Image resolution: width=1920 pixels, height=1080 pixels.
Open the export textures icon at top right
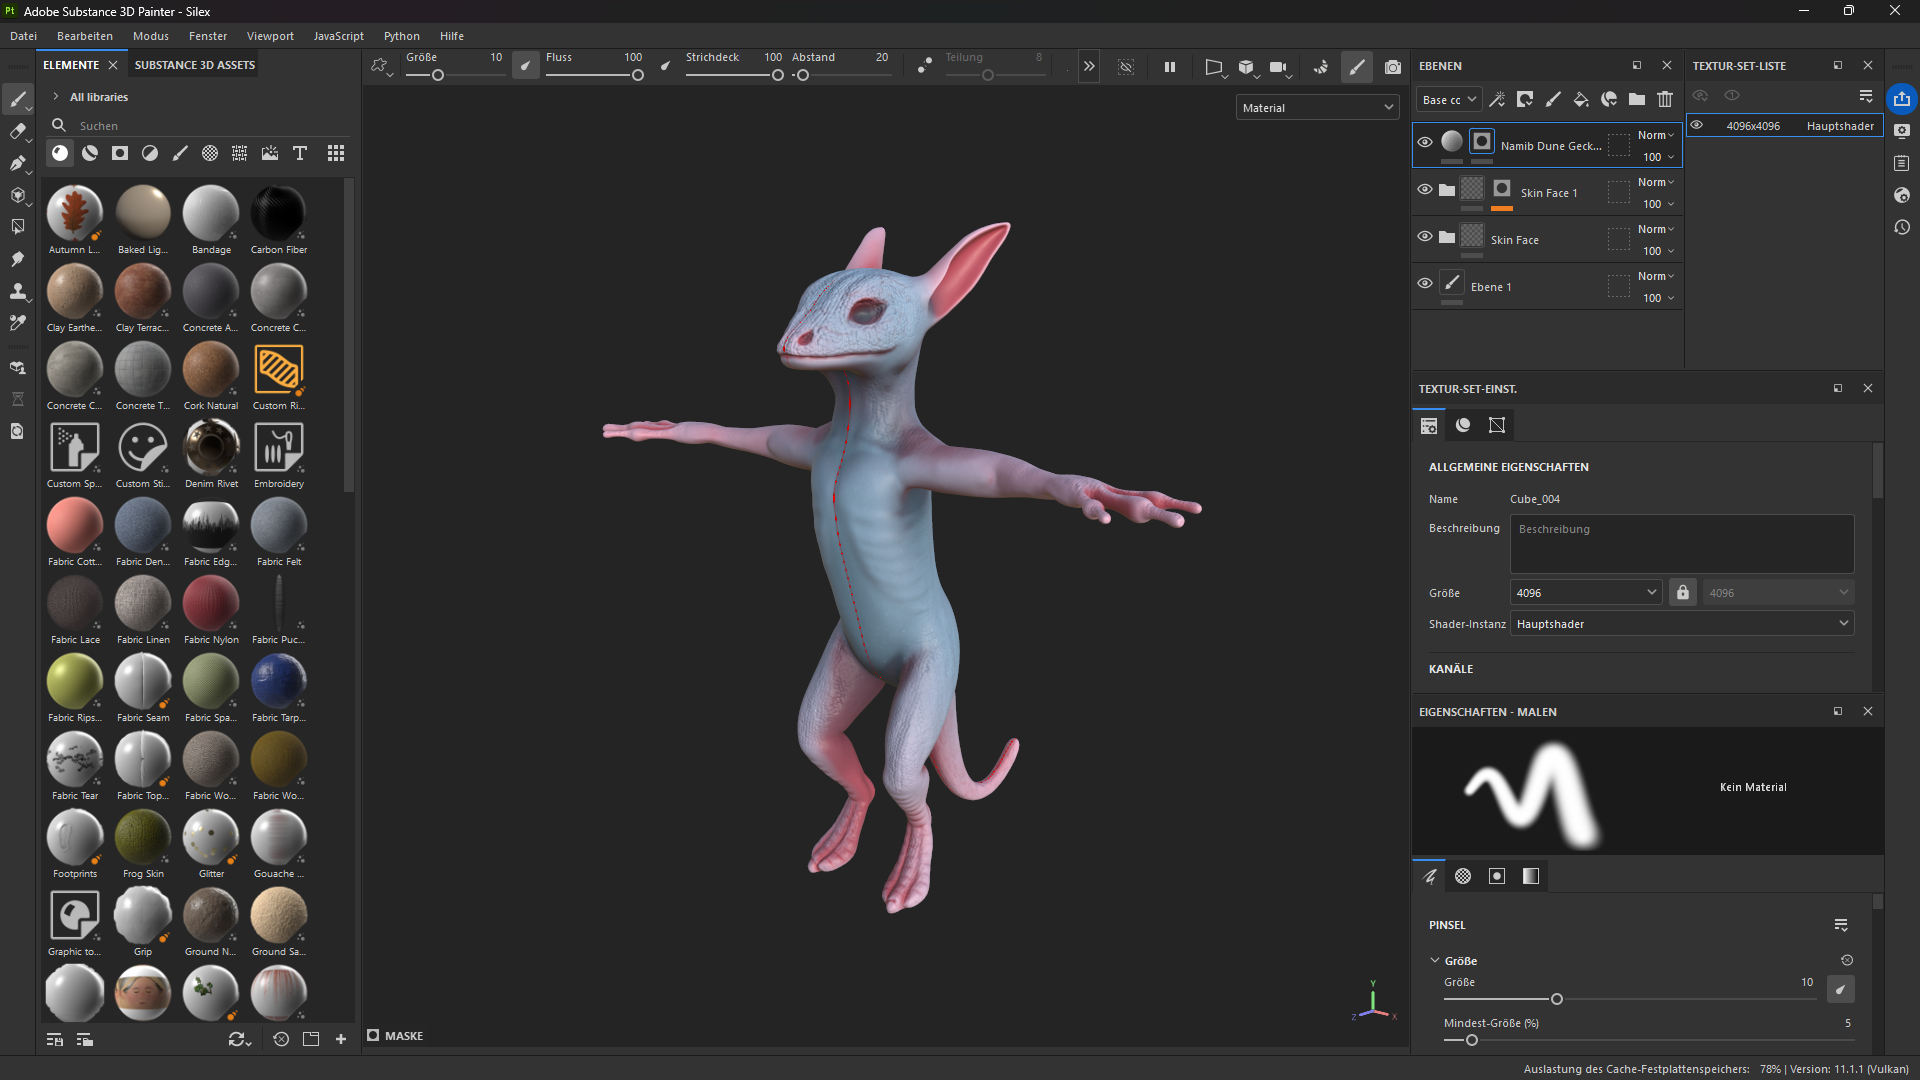(x=1901, y=99)
